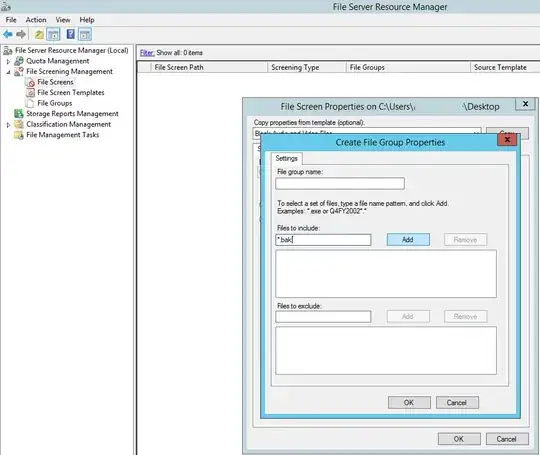Open the Action menu
The image size is (540, 455).
36,20
